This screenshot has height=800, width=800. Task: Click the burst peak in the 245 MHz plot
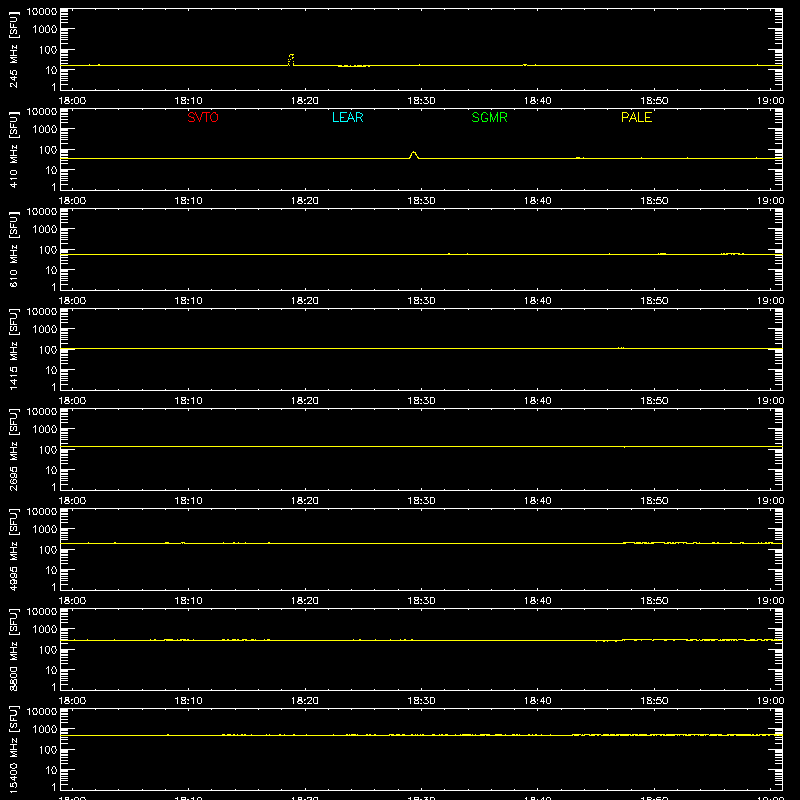click(x=291, y=59)
